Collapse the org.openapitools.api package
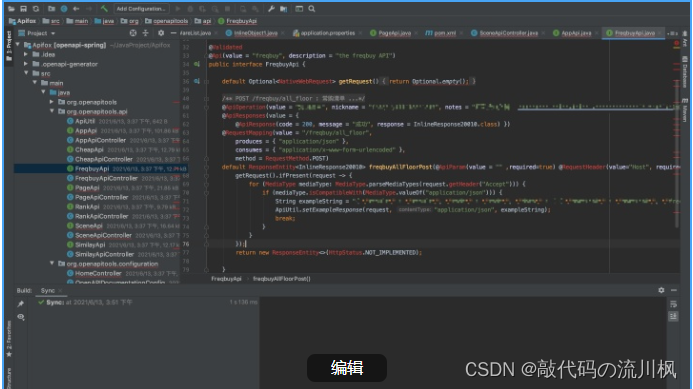 tap(52, 111)
